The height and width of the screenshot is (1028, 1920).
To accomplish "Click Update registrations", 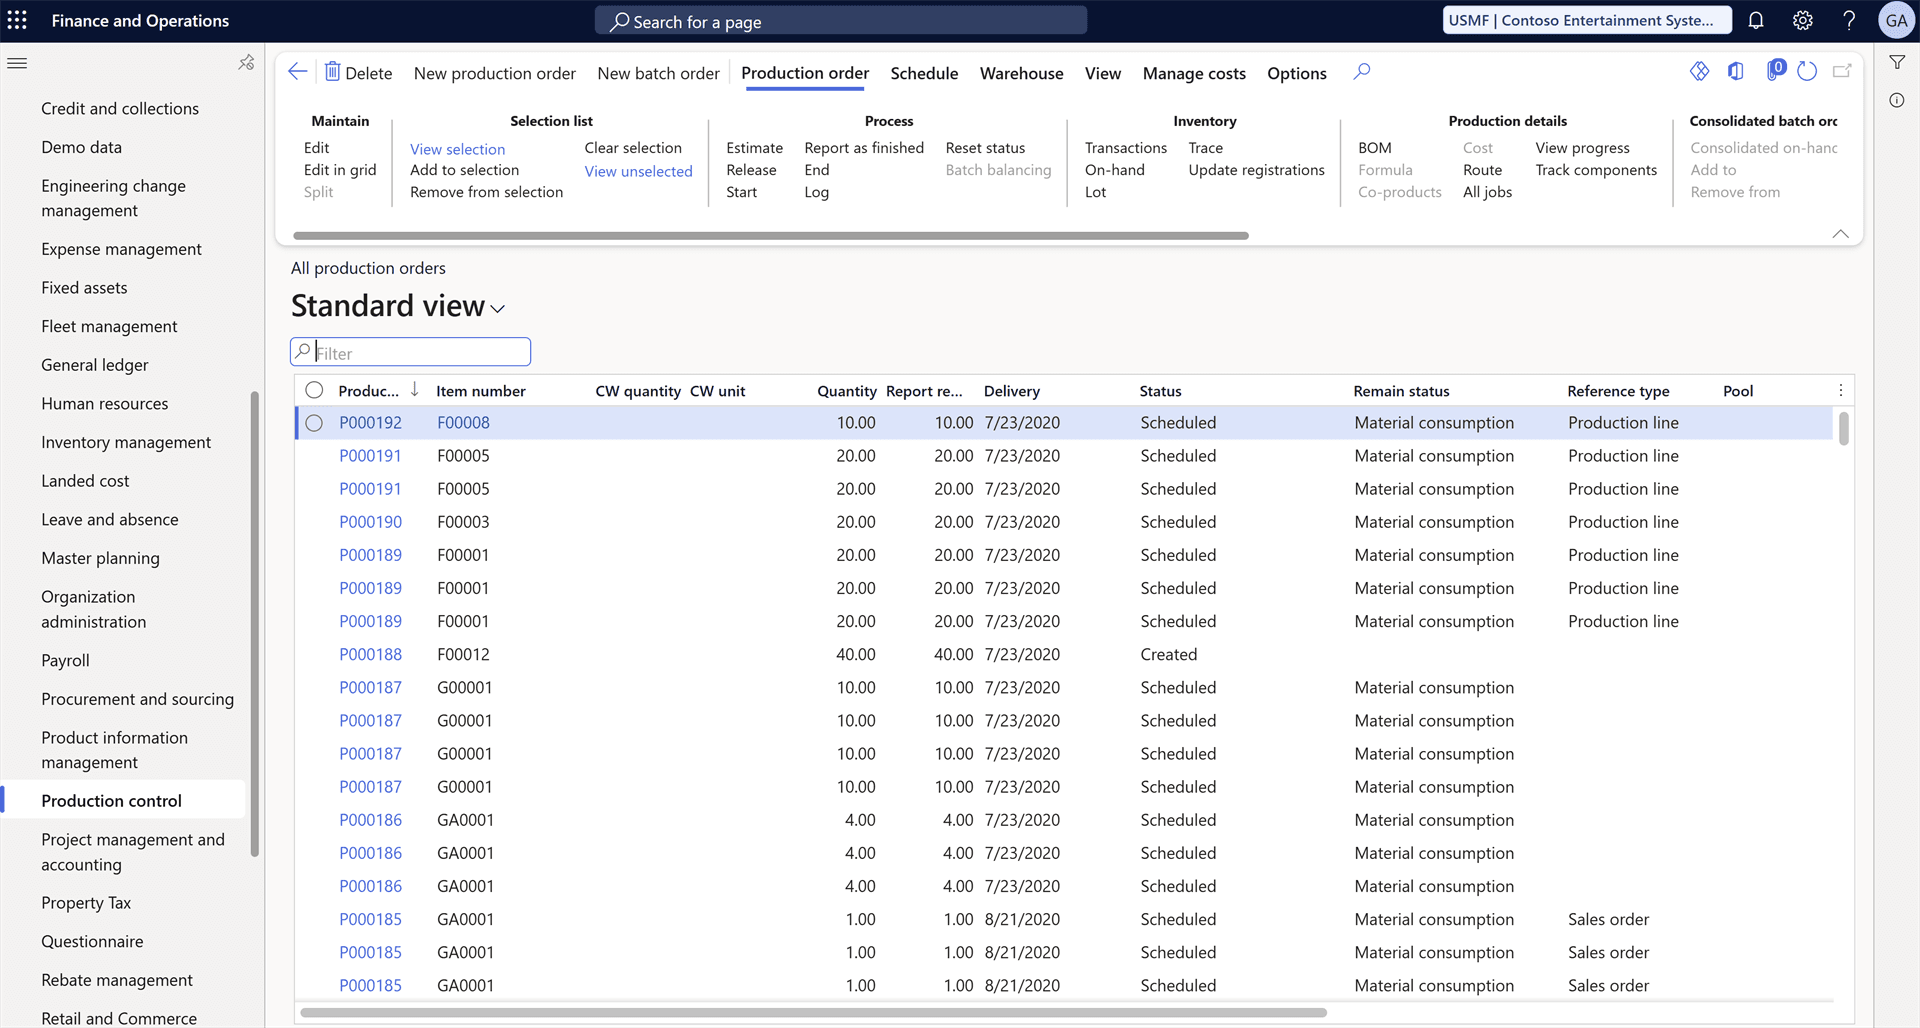I will point(1256,170).
